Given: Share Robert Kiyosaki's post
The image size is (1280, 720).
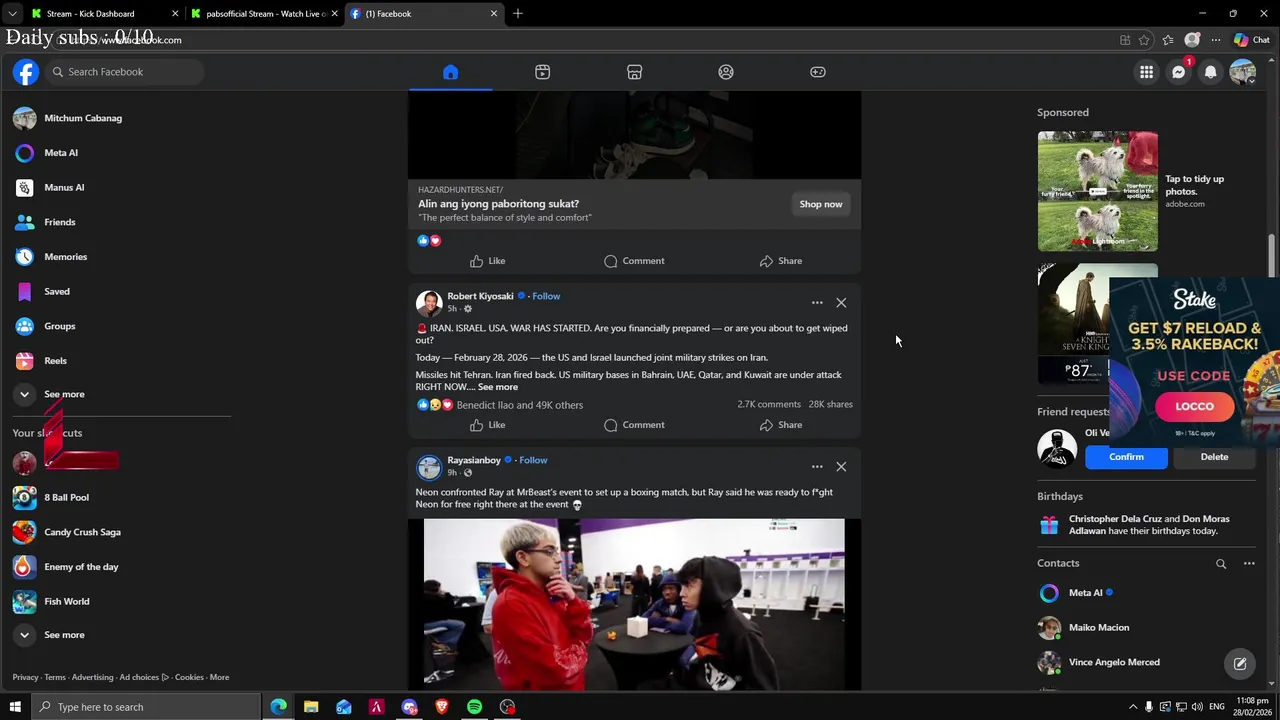Looking at the screenshot, I should coord(780,425).
